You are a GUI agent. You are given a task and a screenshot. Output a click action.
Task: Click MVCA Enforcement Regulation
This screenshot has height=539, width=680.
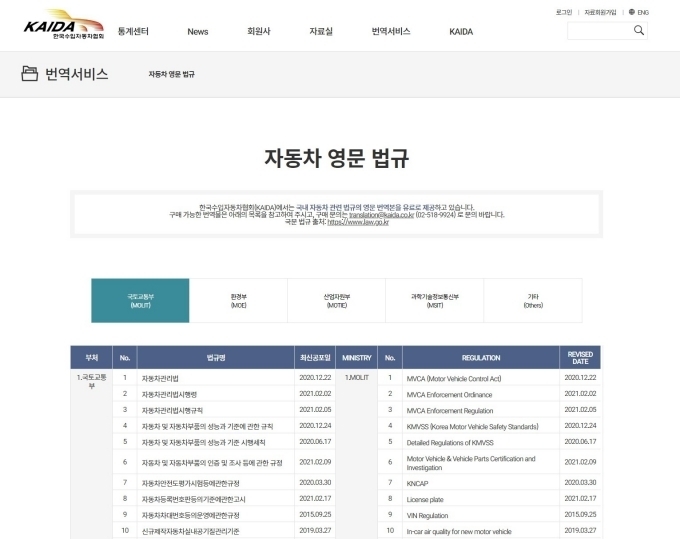coord(450,411)
